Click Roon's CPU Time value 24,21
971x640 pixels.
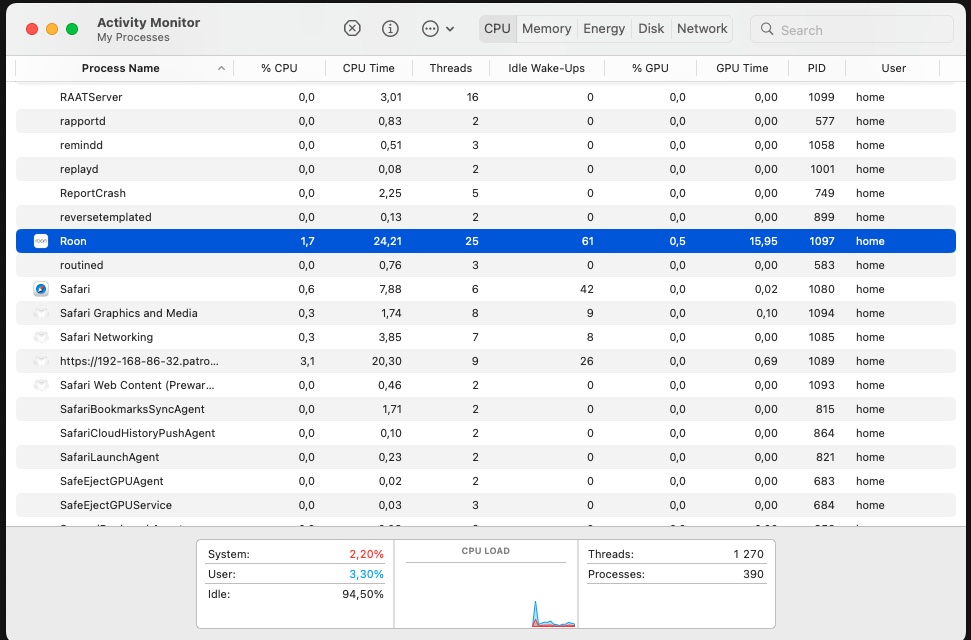point(388,241)
